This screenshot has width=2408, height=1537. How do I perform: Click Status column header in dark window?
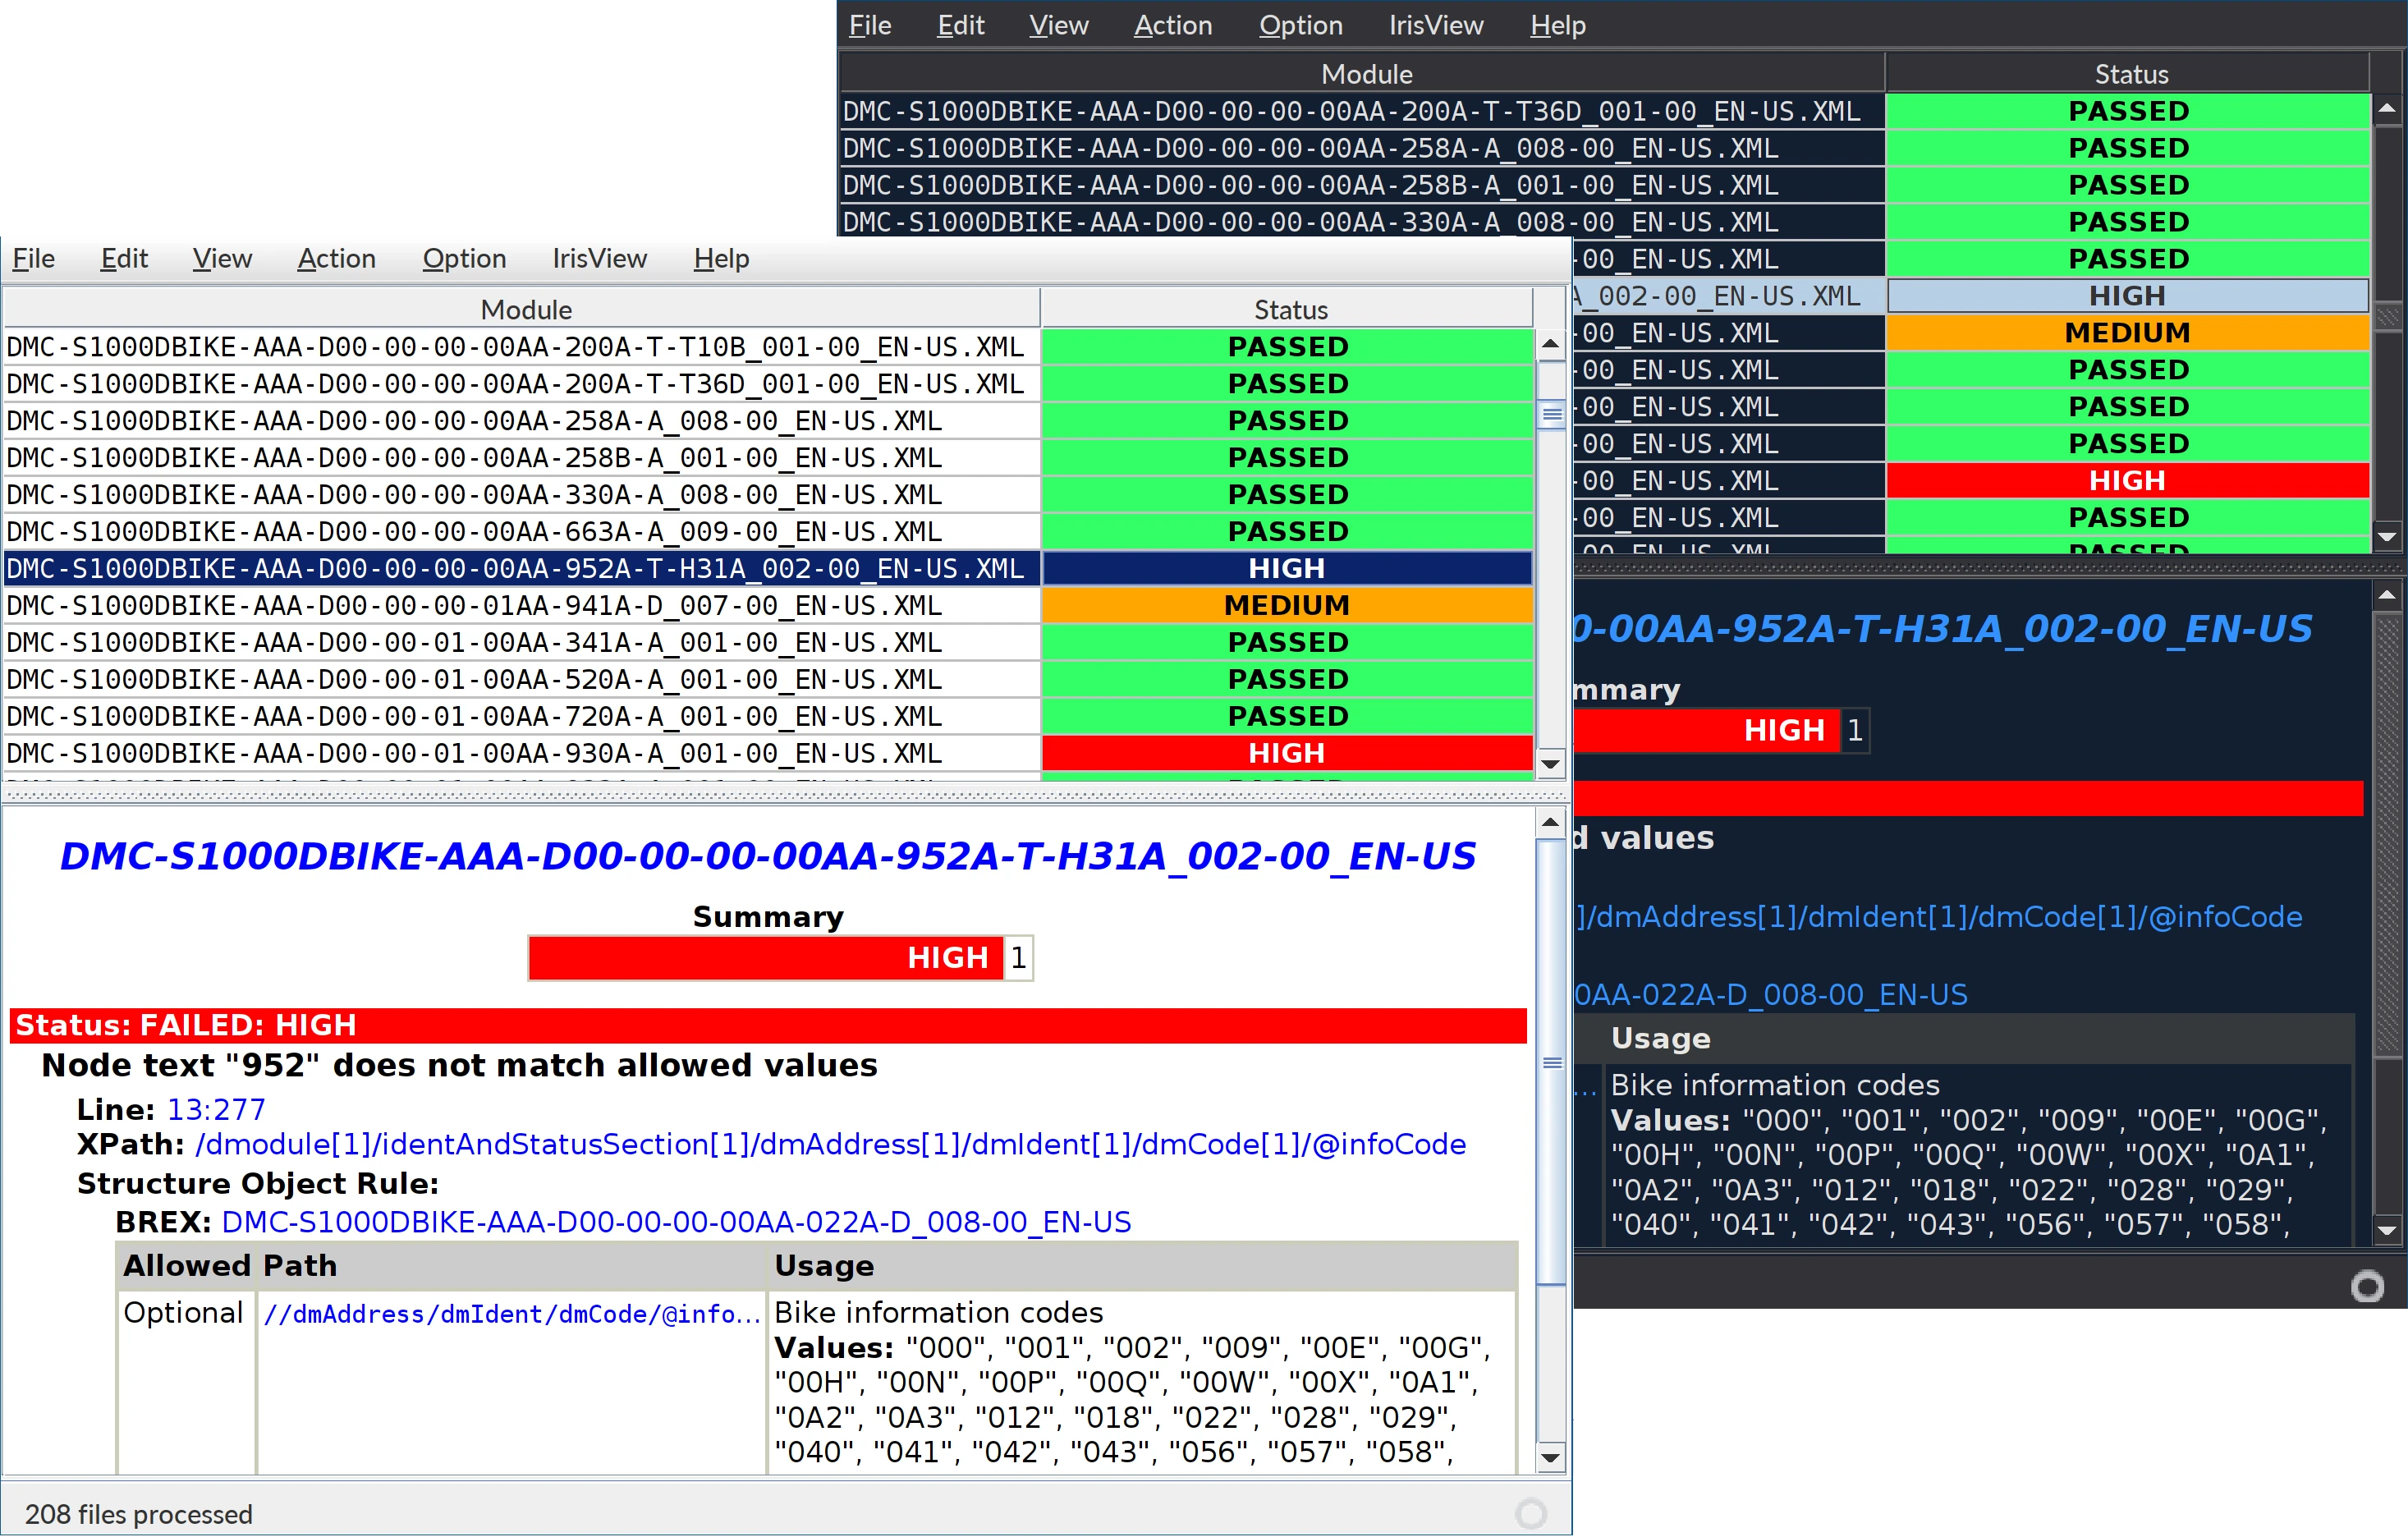pyautogui.click(x=2130, y=74)
